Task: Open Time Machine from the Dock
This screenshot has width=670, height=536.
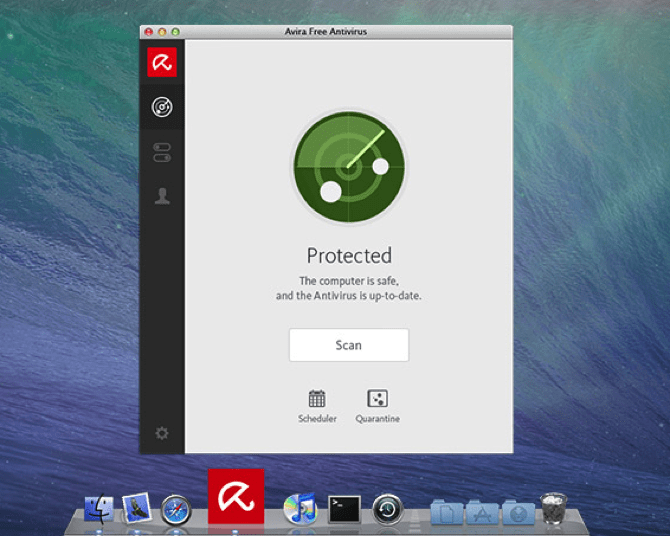Action: 388,509
